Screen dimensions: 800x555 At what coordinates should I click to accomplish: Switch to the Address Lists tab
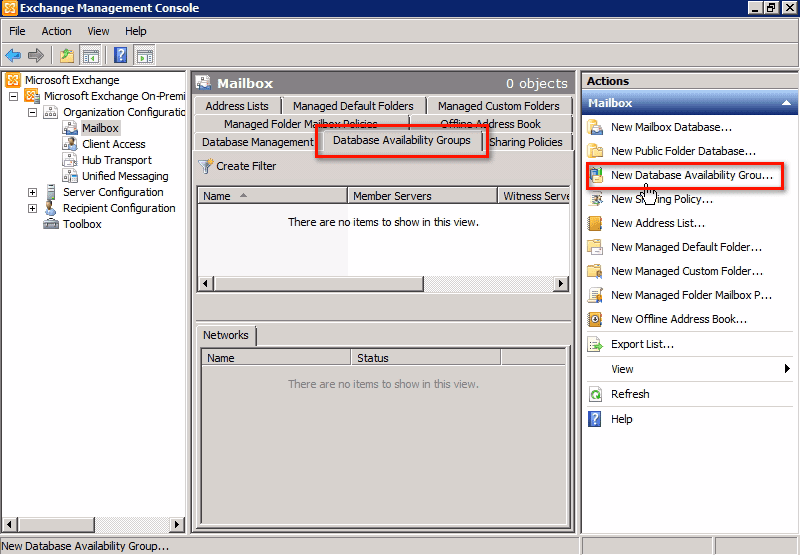pos(237,106)
